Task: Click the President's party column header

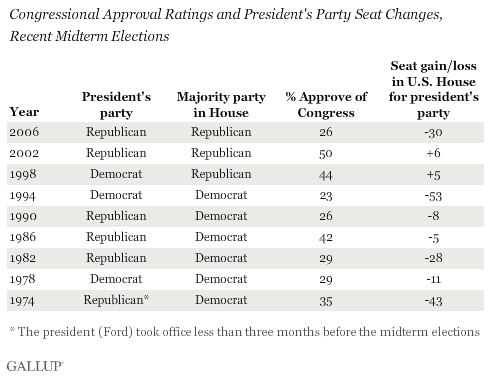Action: (x=116, y=105)
